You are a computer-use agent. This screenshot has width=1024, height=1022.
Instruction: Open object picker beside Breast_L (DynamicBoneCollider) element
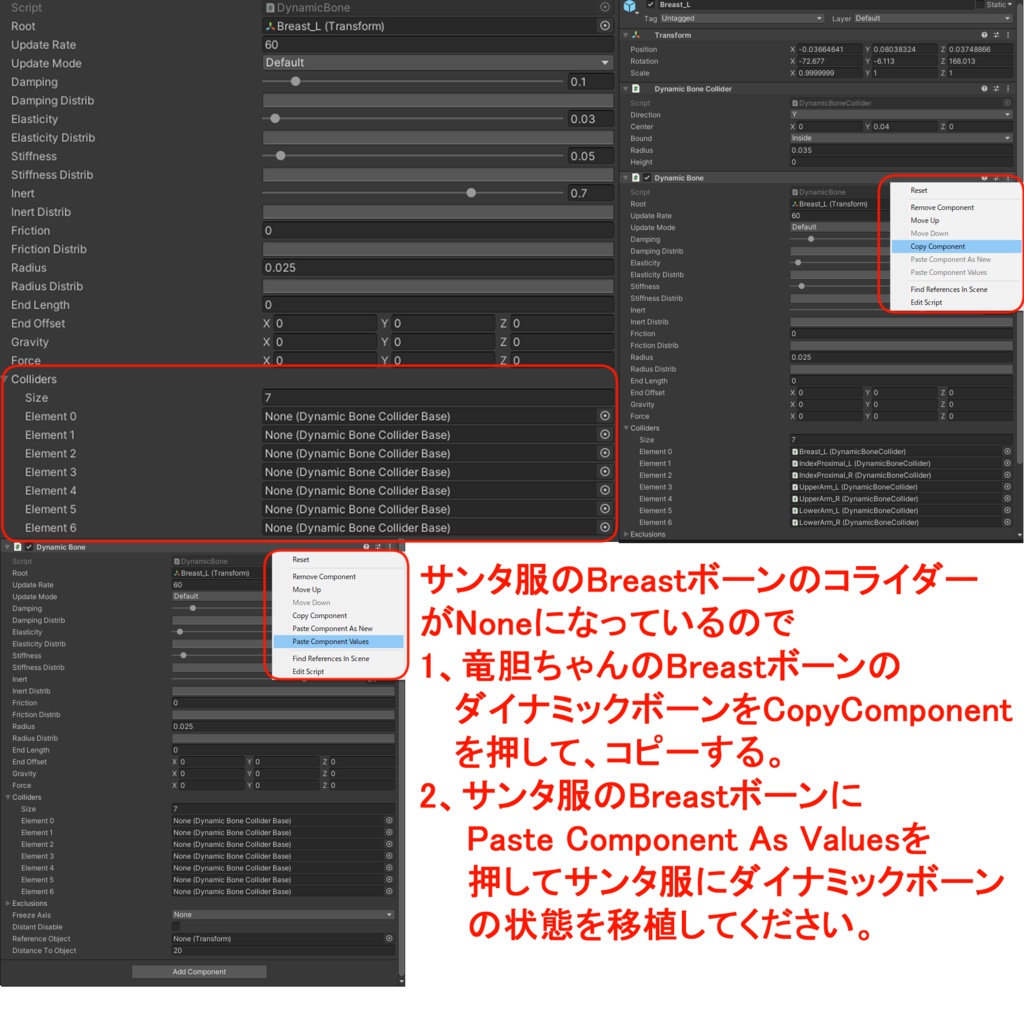1007,451
